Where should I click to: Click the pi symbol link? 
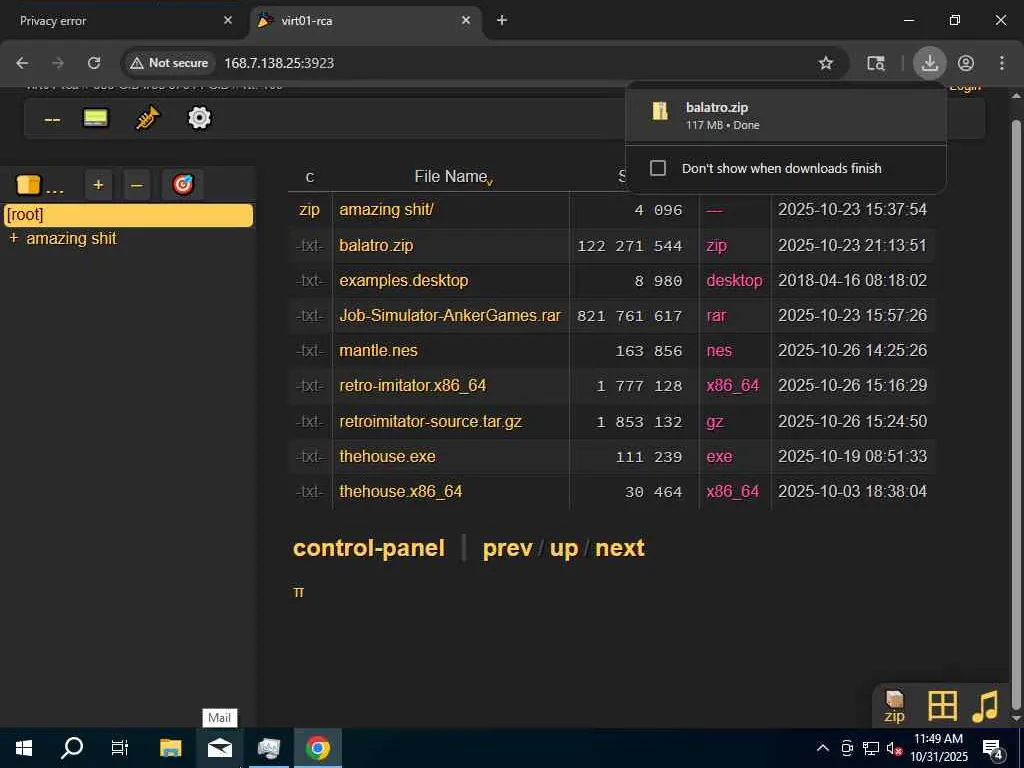click(x=298, y=592)
